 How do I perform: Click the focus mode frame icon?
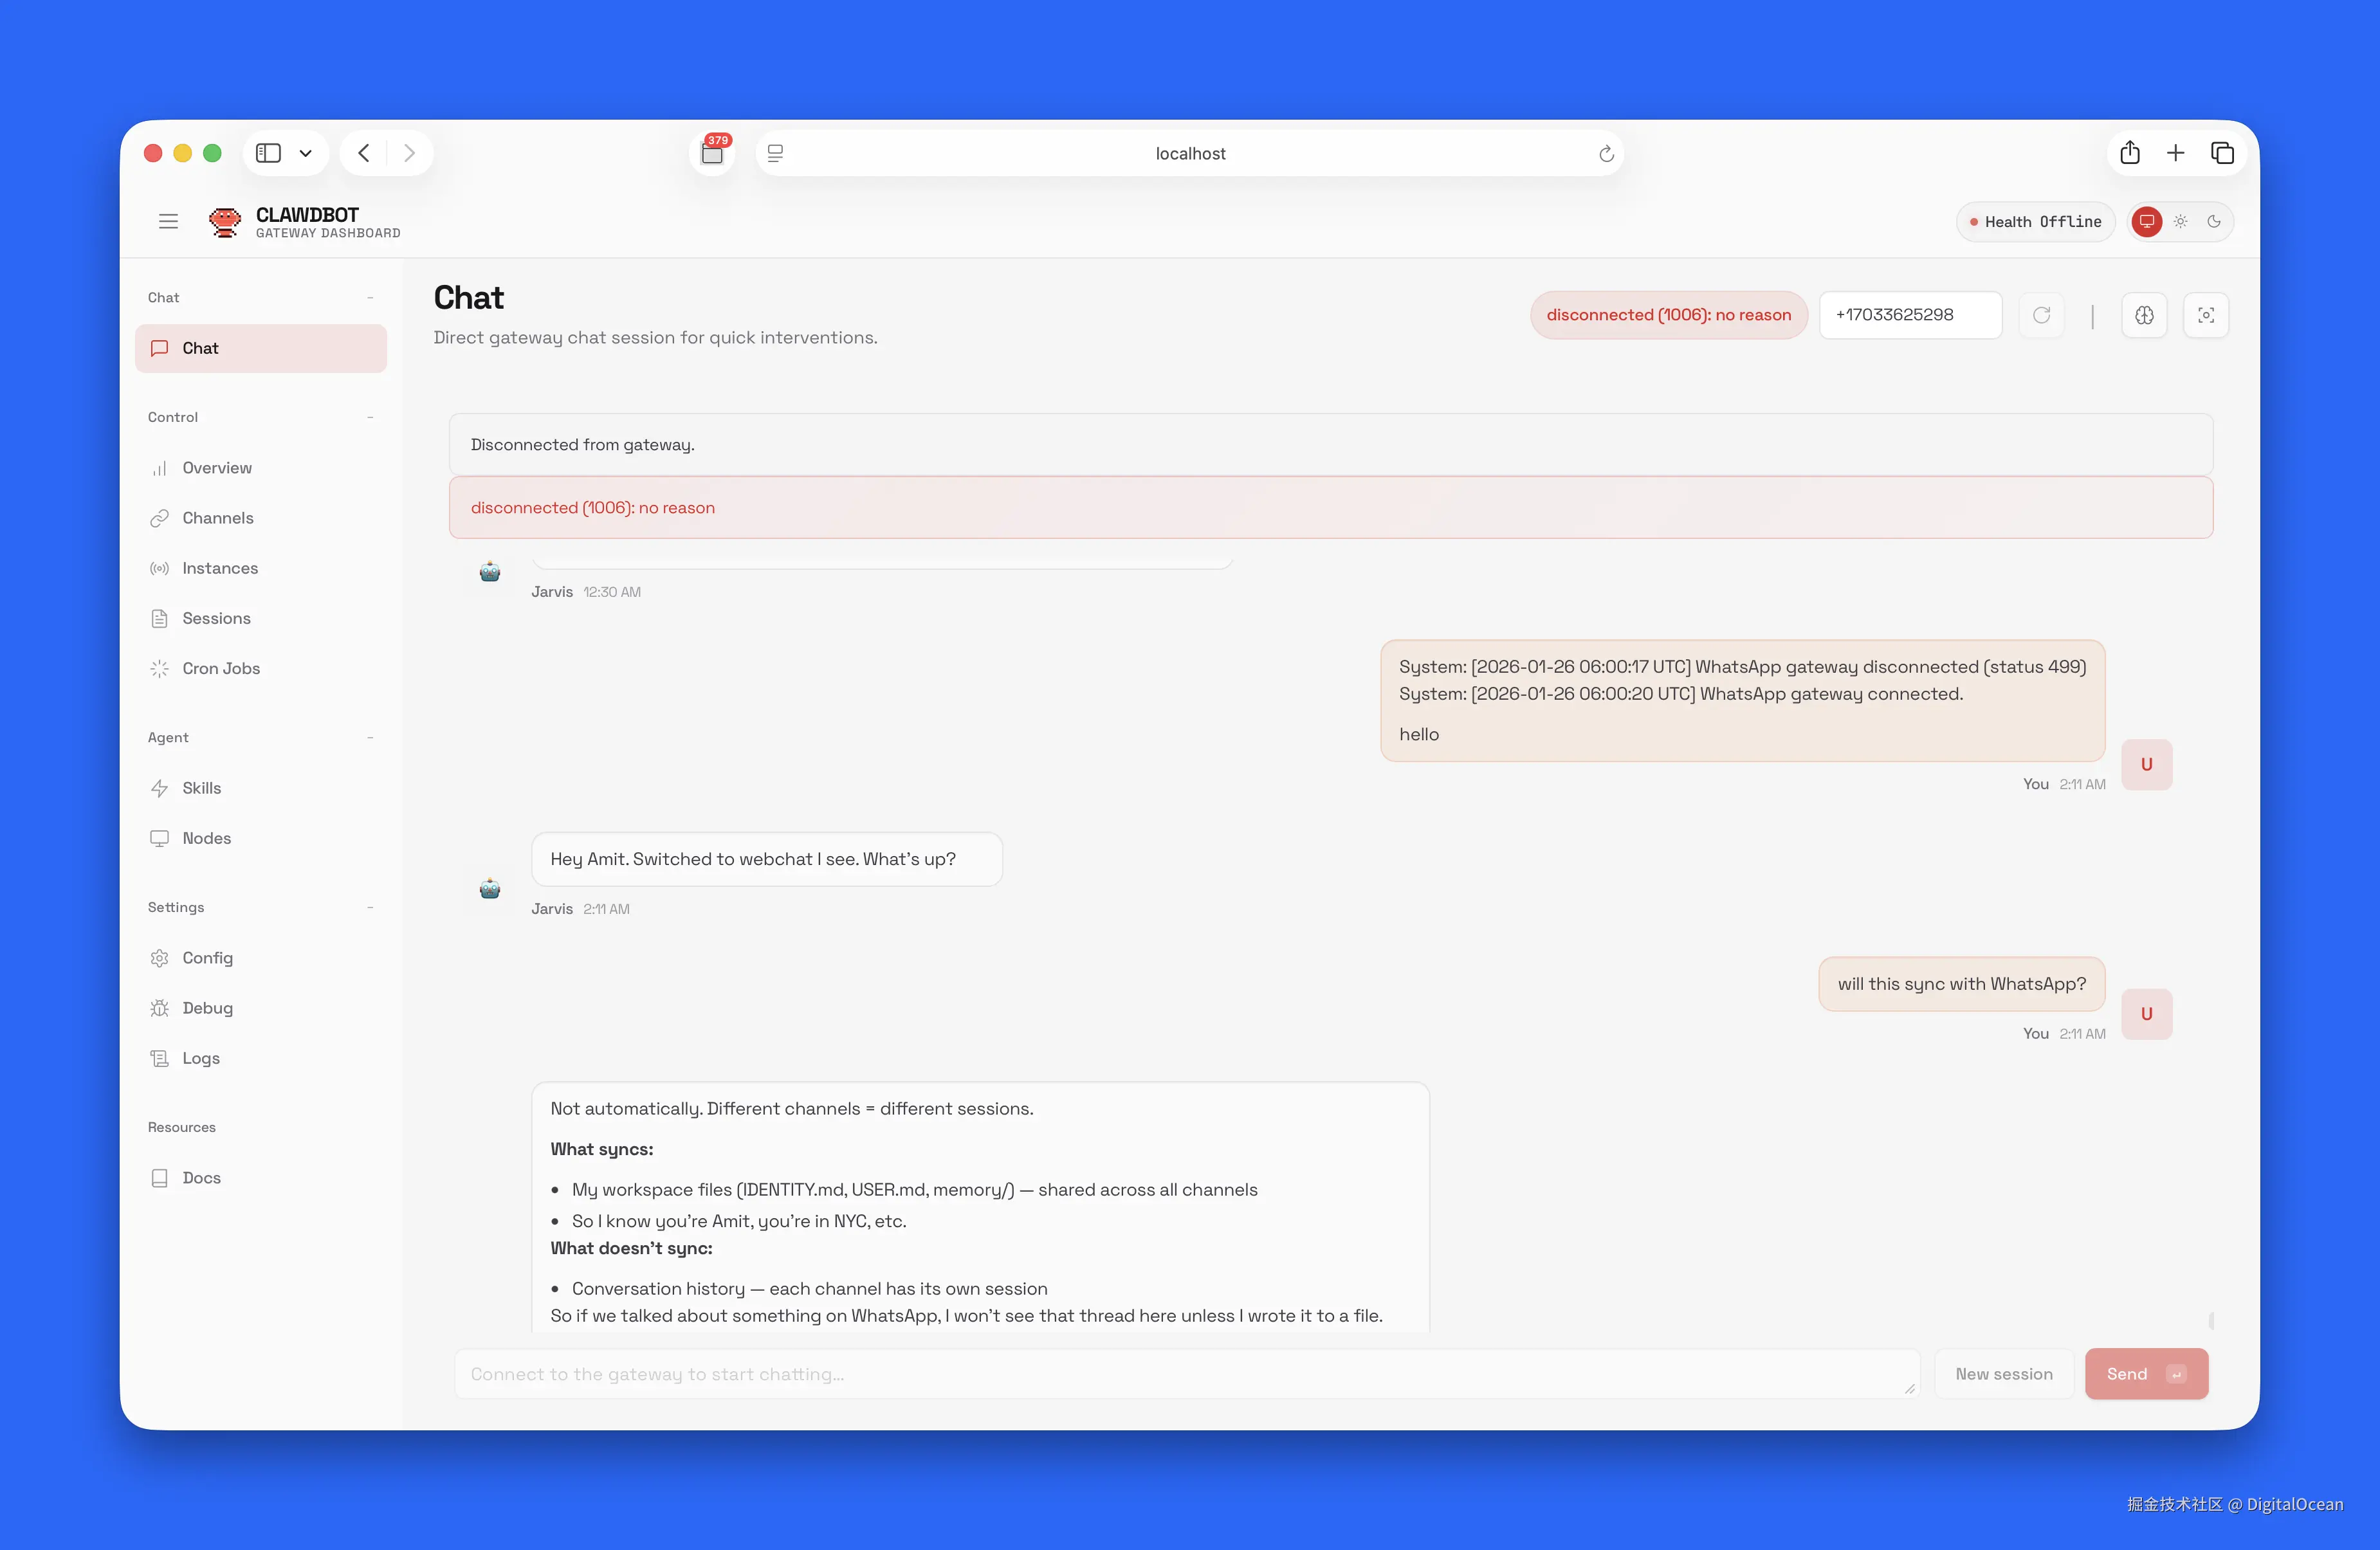2206,315
